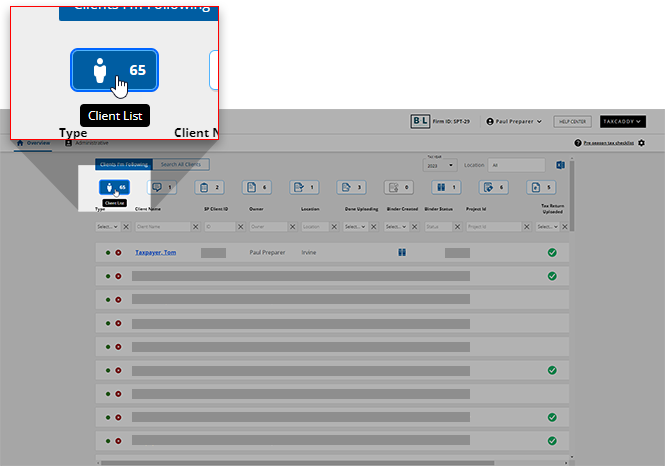Select the Clients I'm Following tab

tap(124, 165)
